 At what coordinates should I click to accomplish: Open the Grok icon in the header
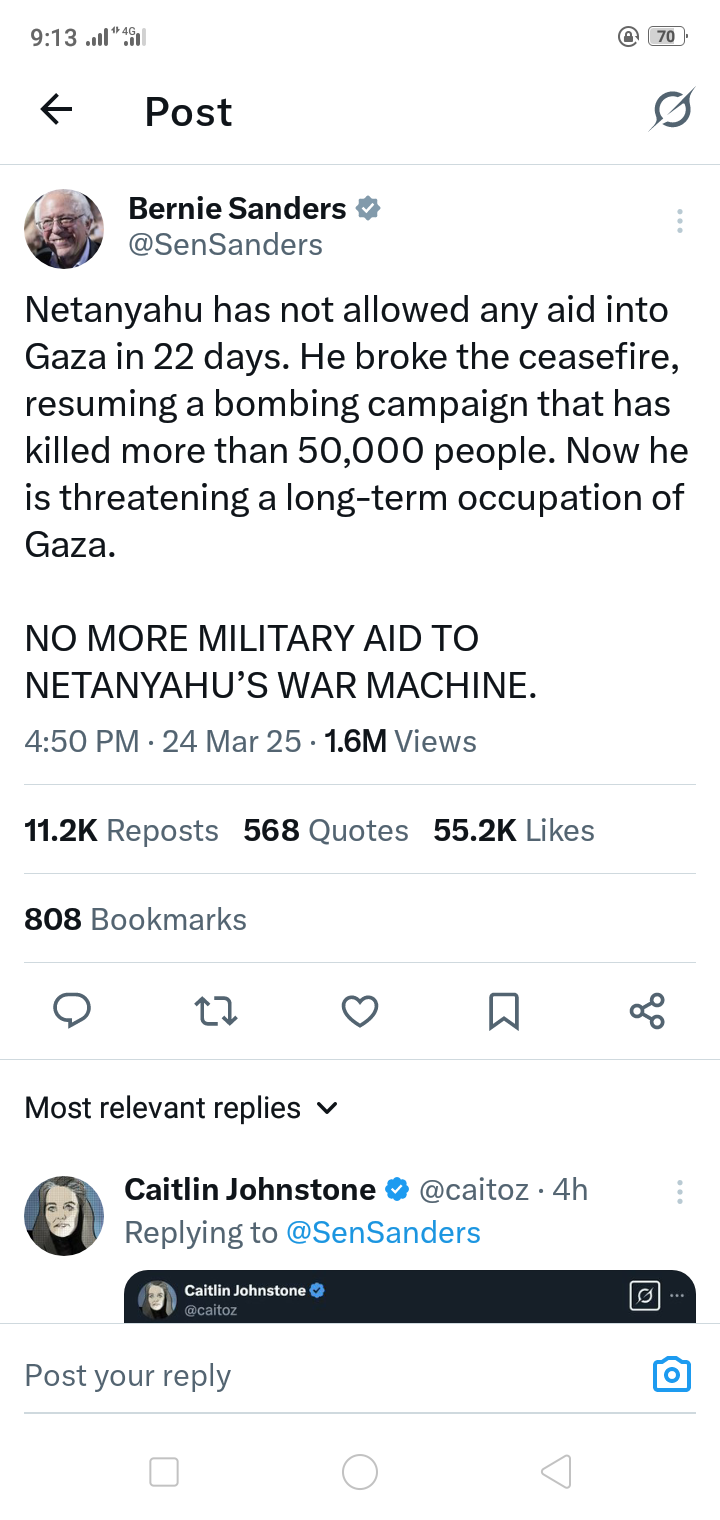[x=670, y=110]
